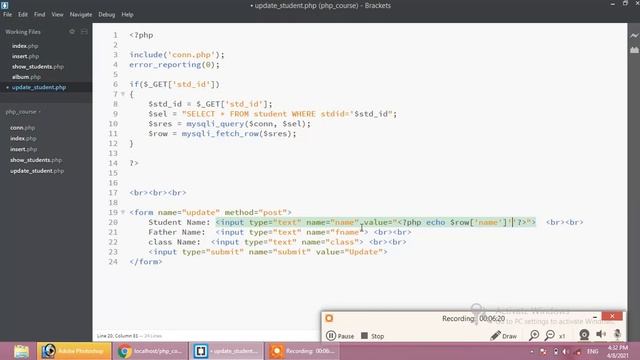Click the Working Files settings gear icon
The height and width of the screenshot is (360, 640).
pos(72,31)
